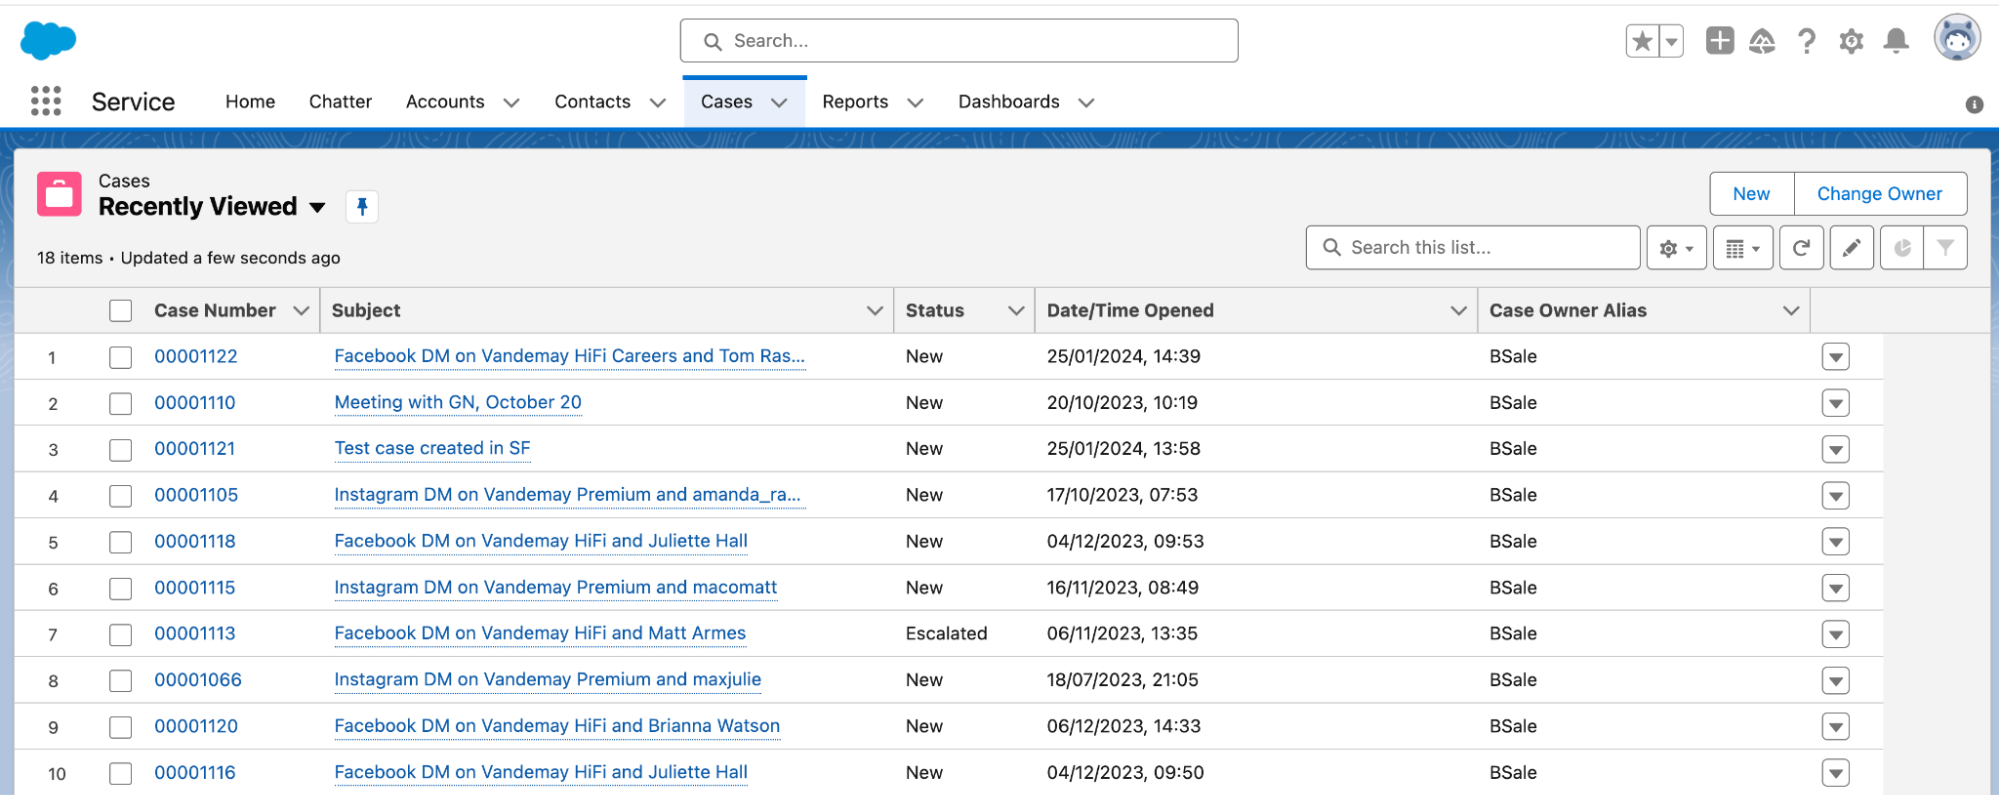
Task: Open the Recently Viewed list selector
Action: click(317, 208)
